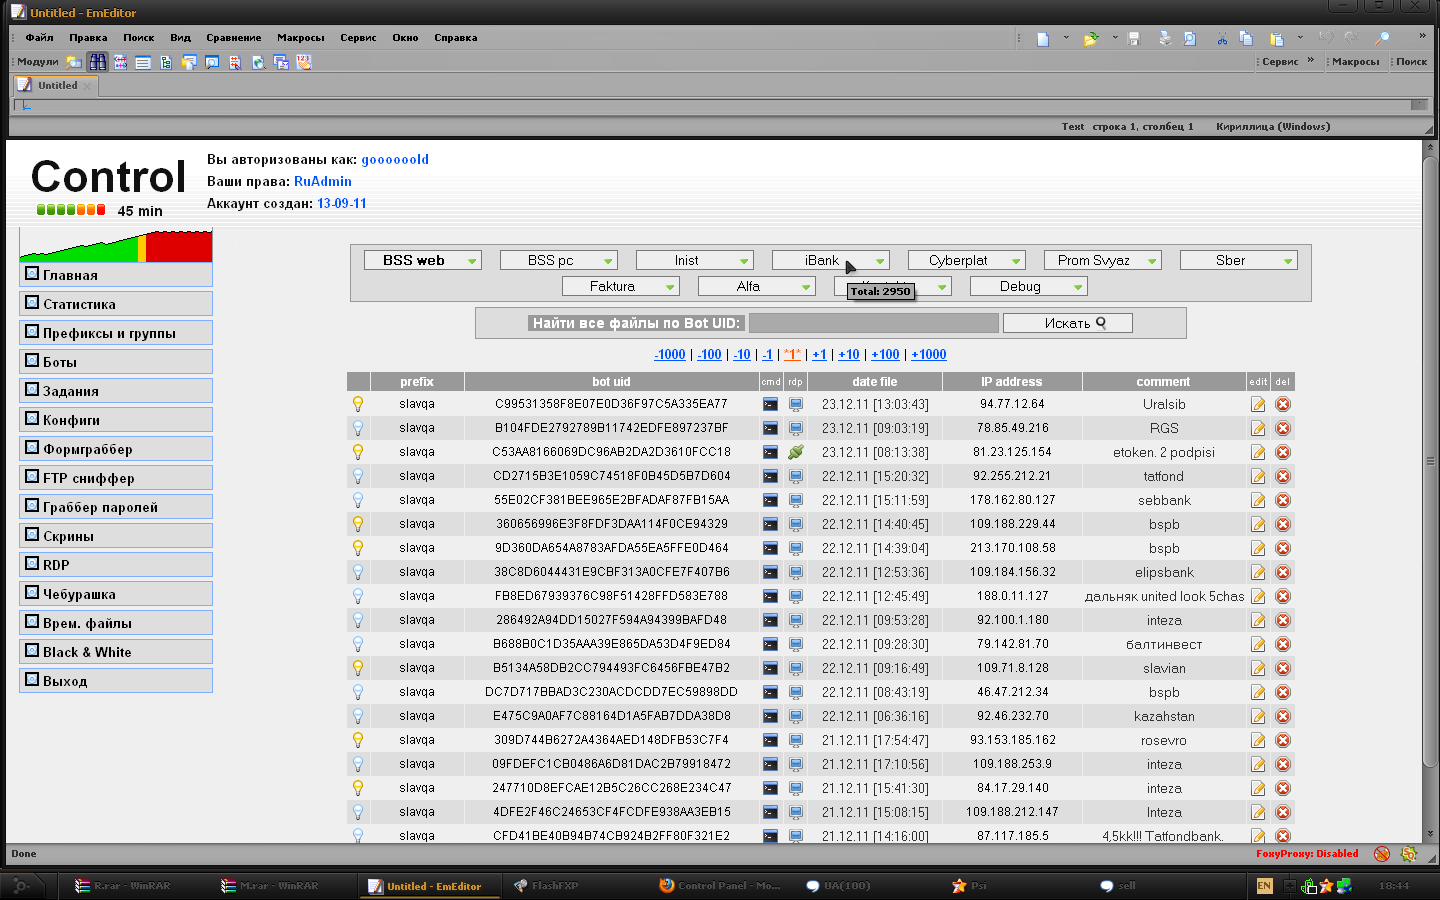Click the rdp icon in the RGS row

click(796, 429)
